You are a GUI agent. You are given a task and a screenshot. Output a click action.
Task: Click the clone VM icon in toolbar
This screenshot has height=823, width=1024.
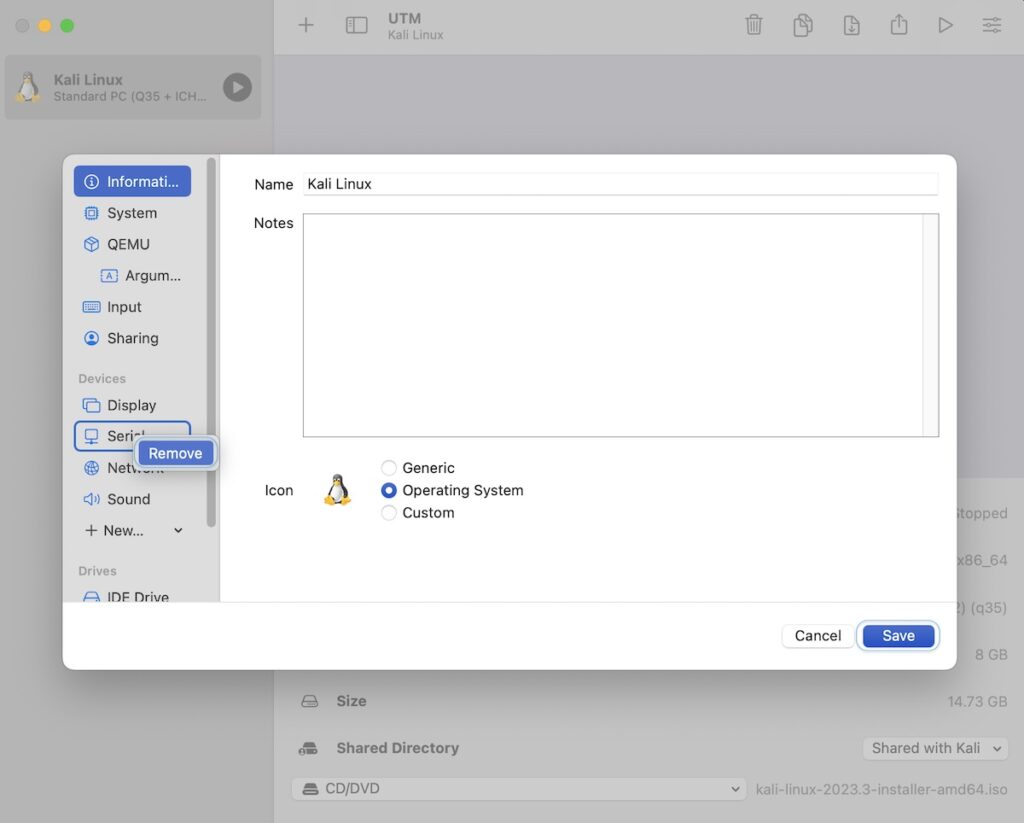[803, 25]
